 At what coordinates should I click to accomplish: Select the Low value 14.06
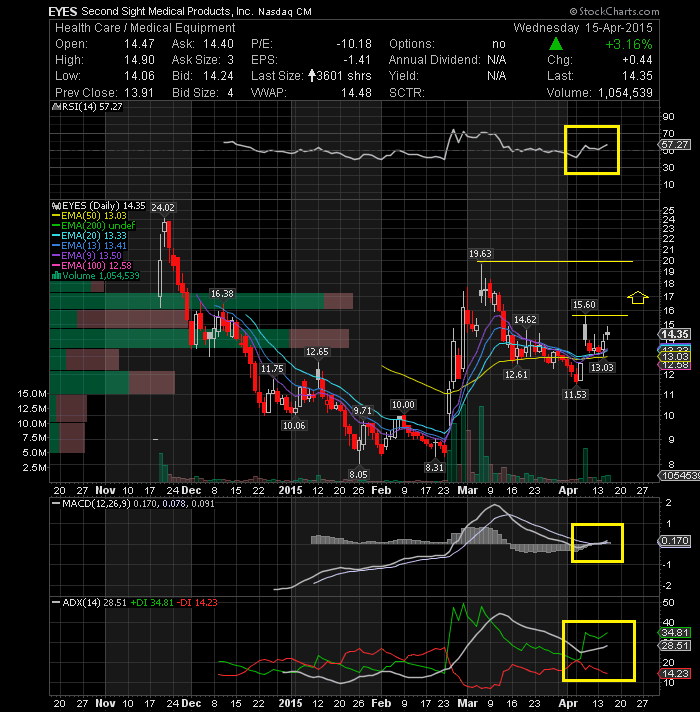(139, 76)
